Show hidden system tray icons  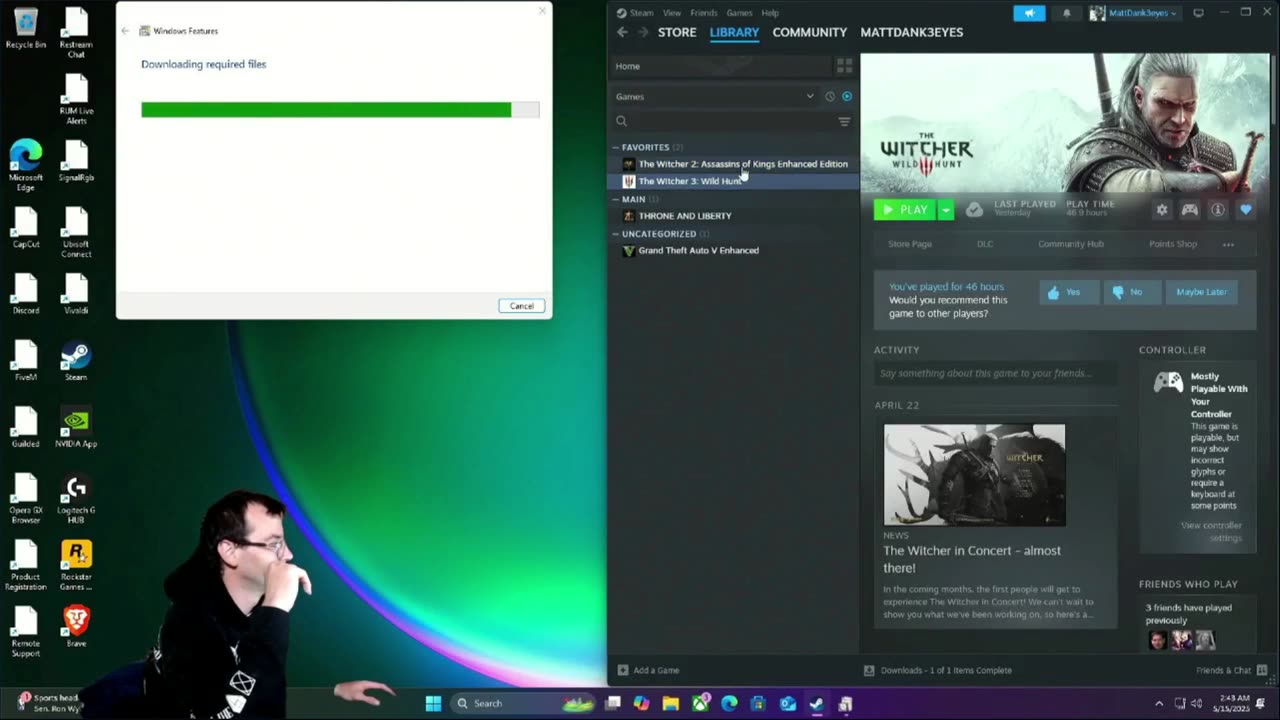1159,704
